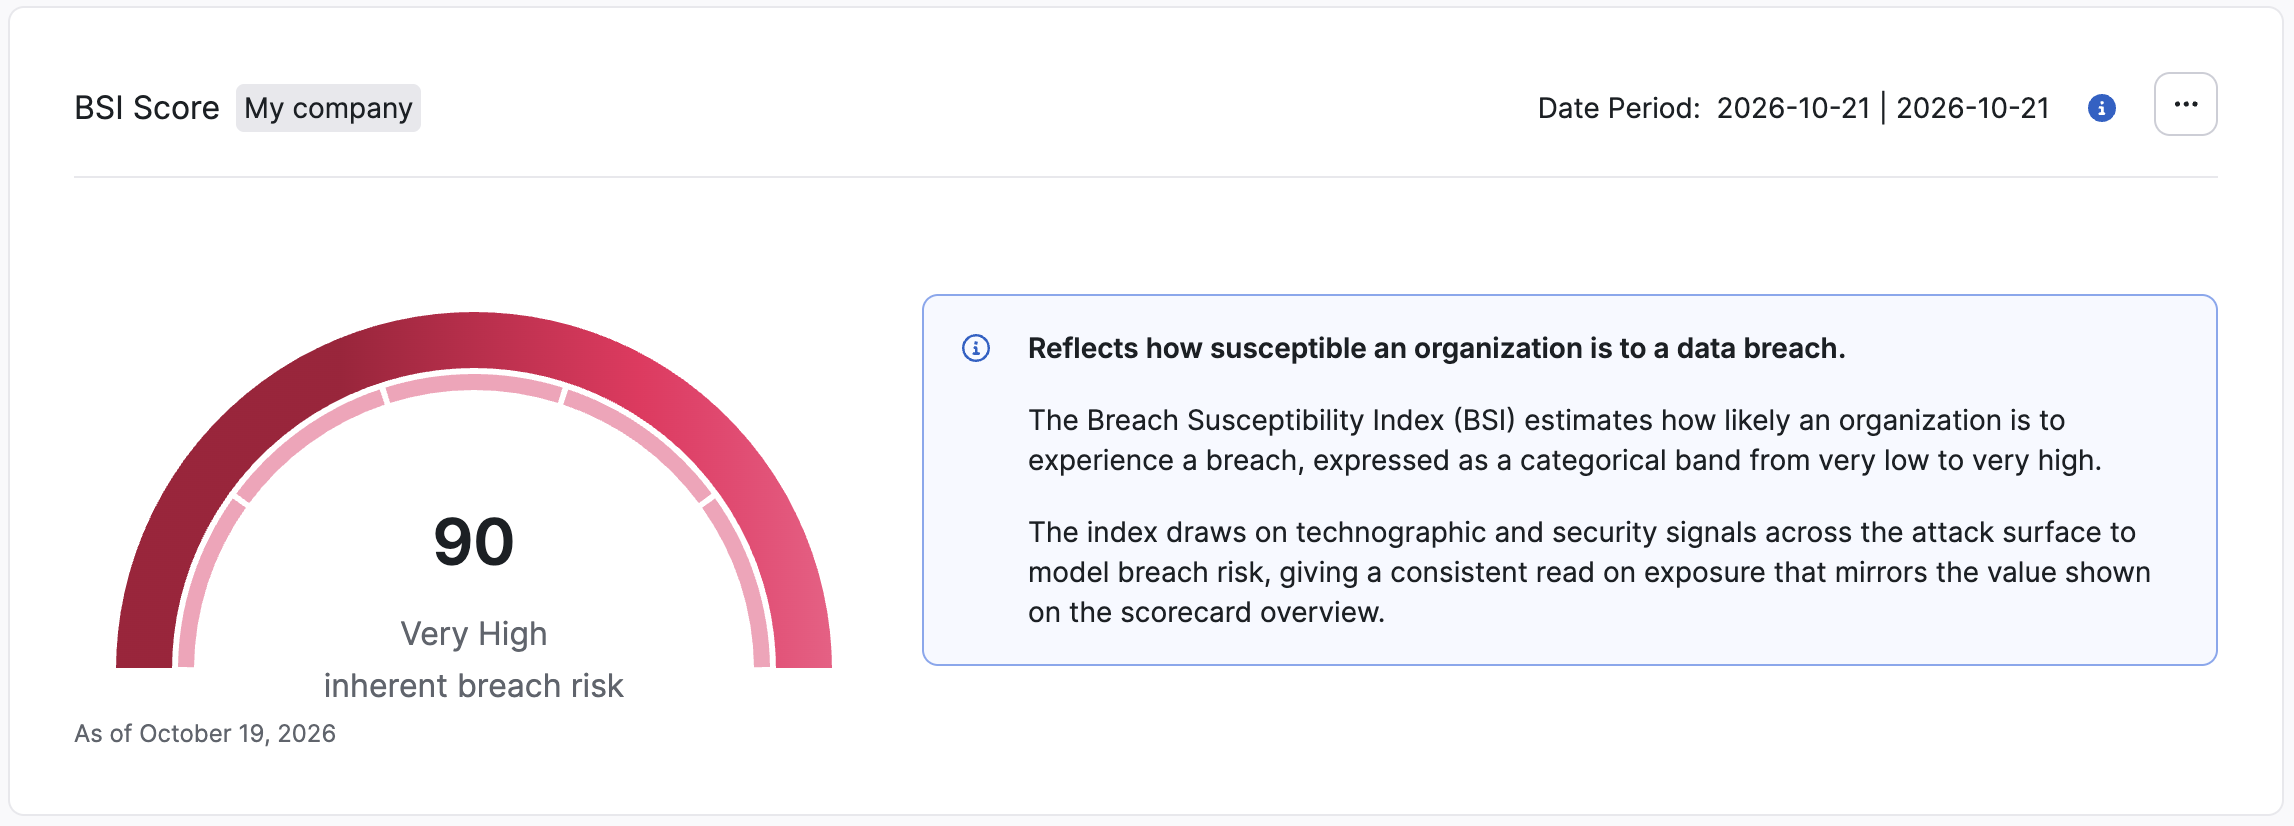Image resolution: width=2294 pixels, height=826 pixels.
Task: Click the technographic signals paragraph
Action: tap(1589, 572)
